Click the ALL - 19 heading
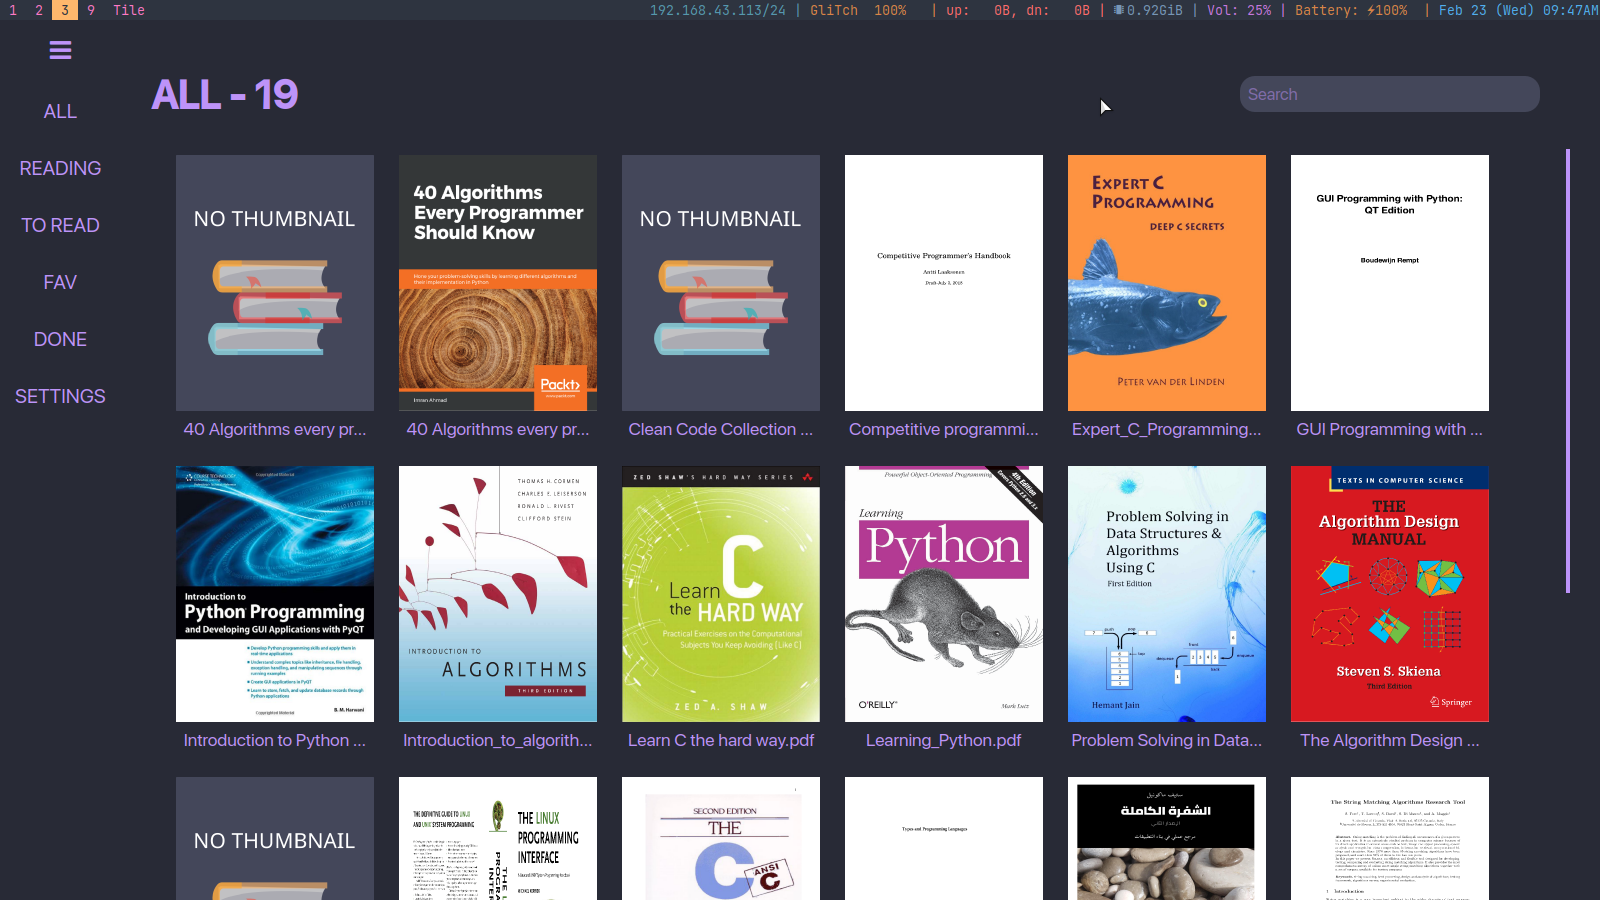This screenshot has height=900, width=1600. click(x=225, y=95)
